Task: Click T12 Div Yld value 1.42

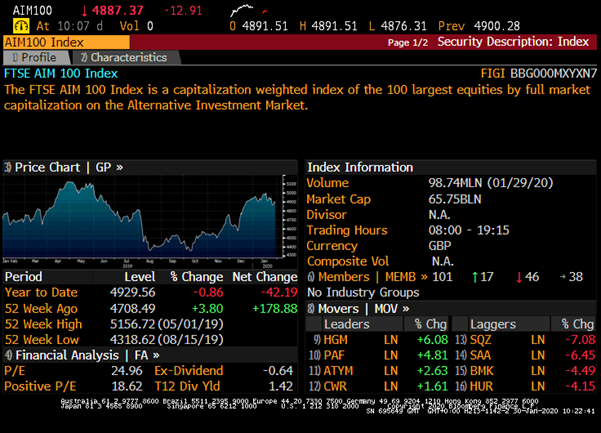Action: tap(281, 386)
